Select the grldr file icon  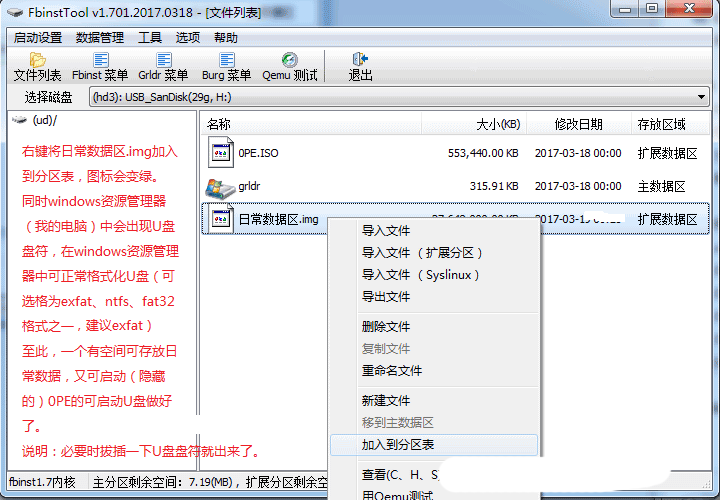[x=220, y=187]
